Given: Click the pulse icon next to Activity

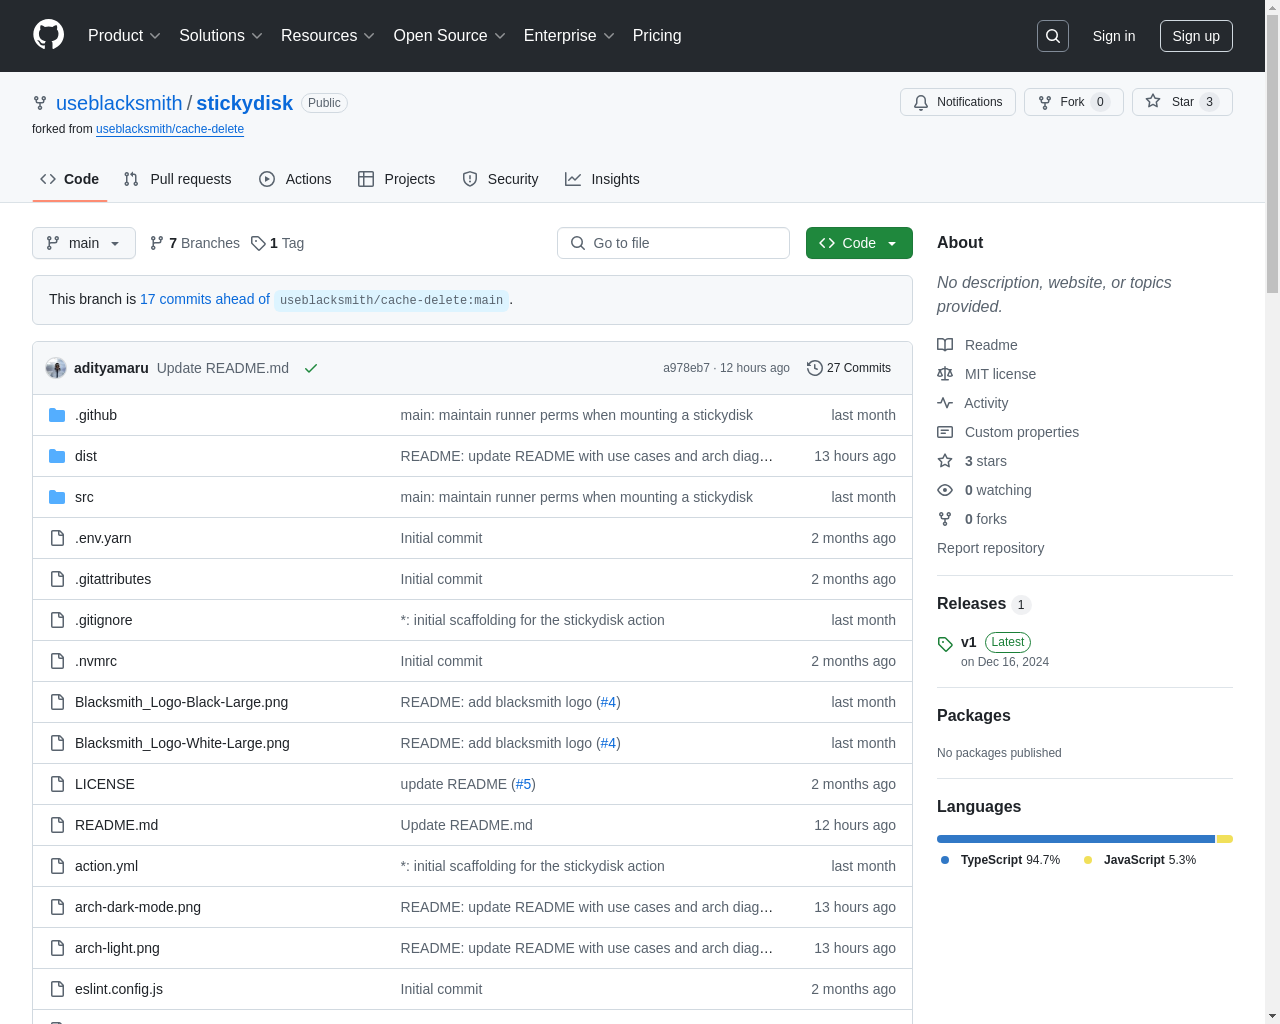Looking at the screenshot, I should [945, 403].
